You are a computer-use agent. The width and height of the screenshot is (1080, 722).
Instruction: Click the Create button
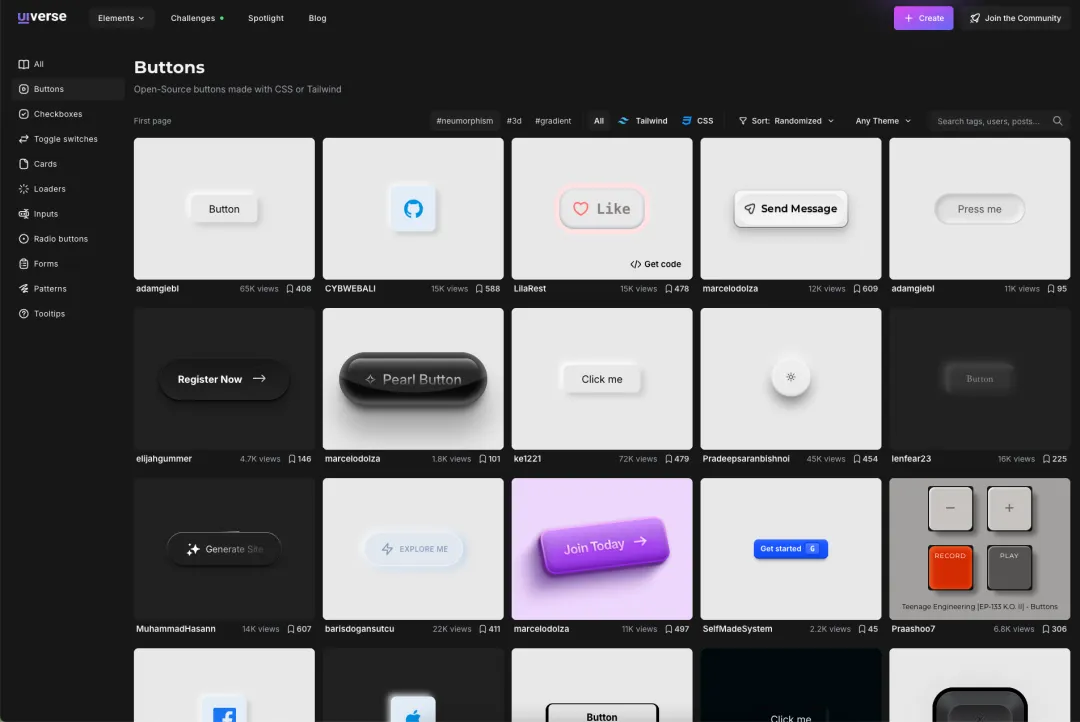click(923, 18)
